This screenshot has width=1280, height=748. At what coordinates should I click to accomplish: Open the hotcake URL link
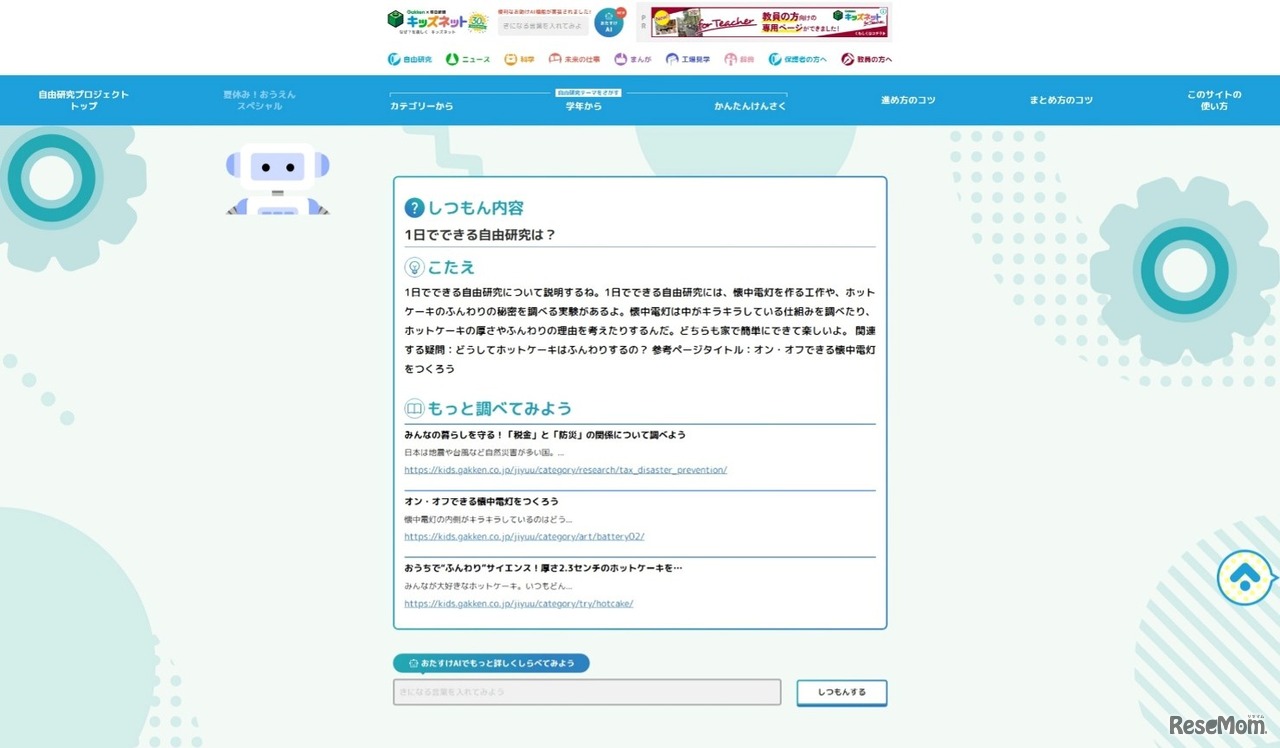coord(519,604)
